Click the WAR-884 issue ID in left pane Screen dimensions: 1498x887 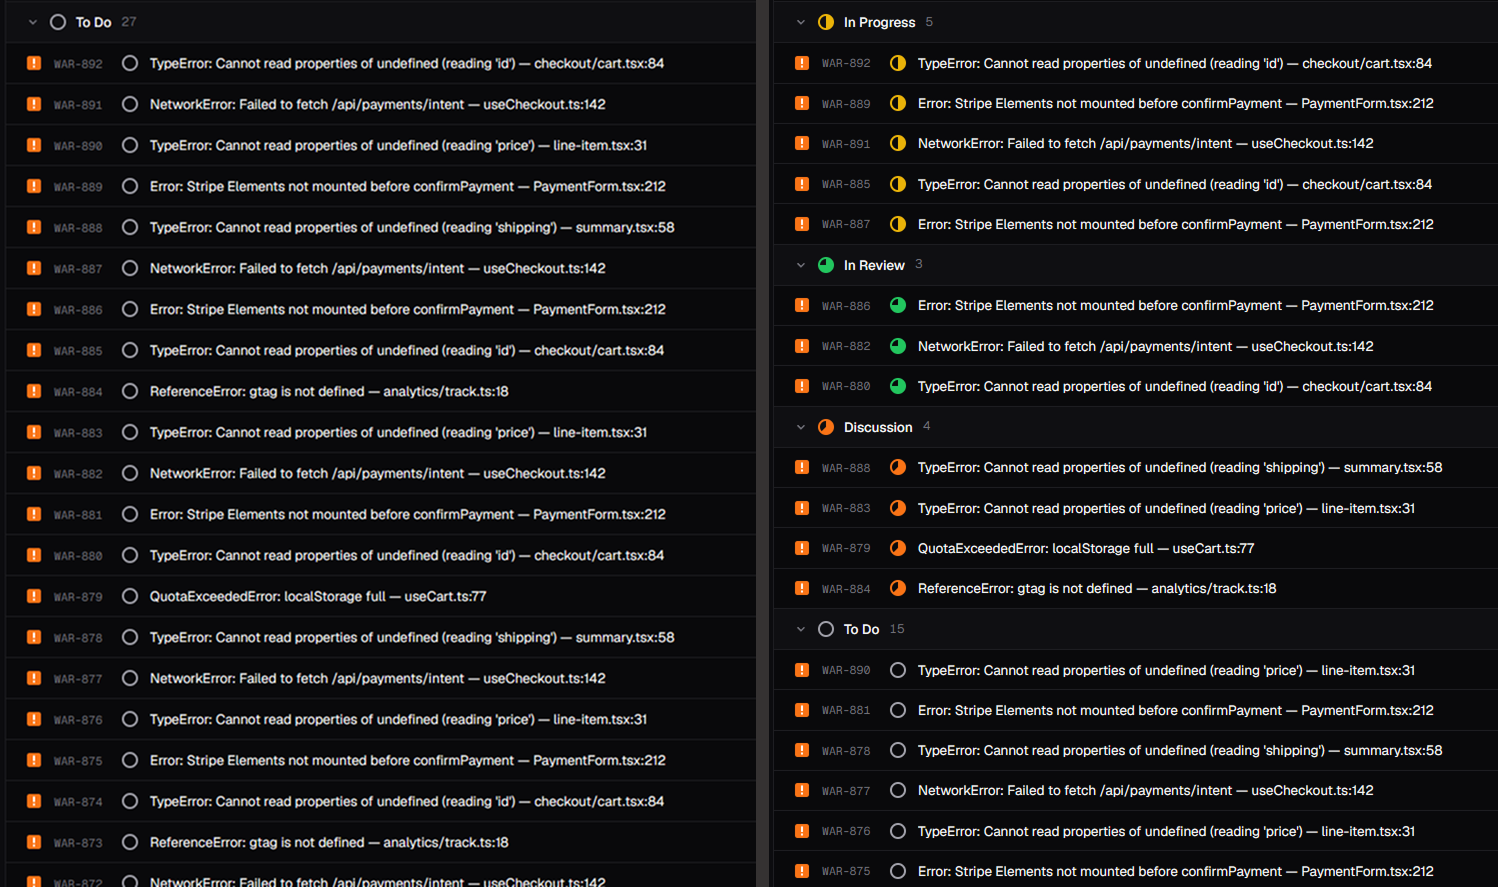point(78,392)
